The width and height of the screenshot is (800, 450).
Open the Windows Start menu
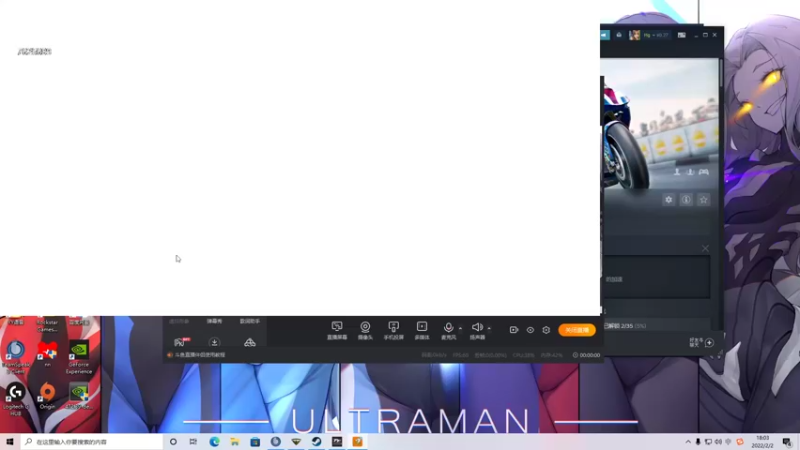point(10,442)
